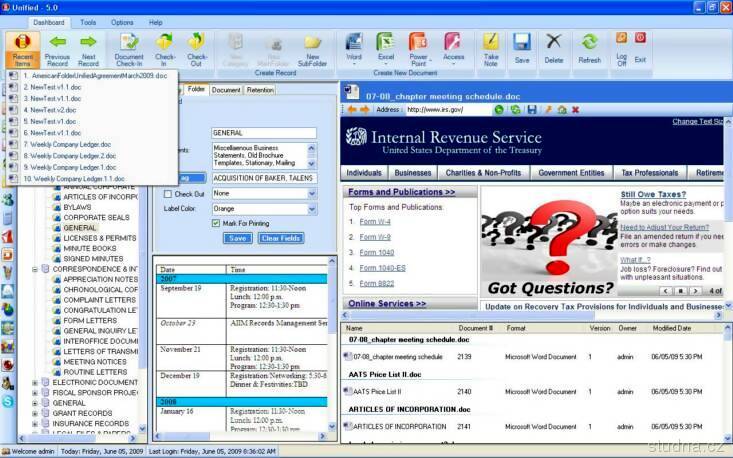This screenshot has height=458, width=733.
Task: Create a new Excel document
Action: [386, 49]
